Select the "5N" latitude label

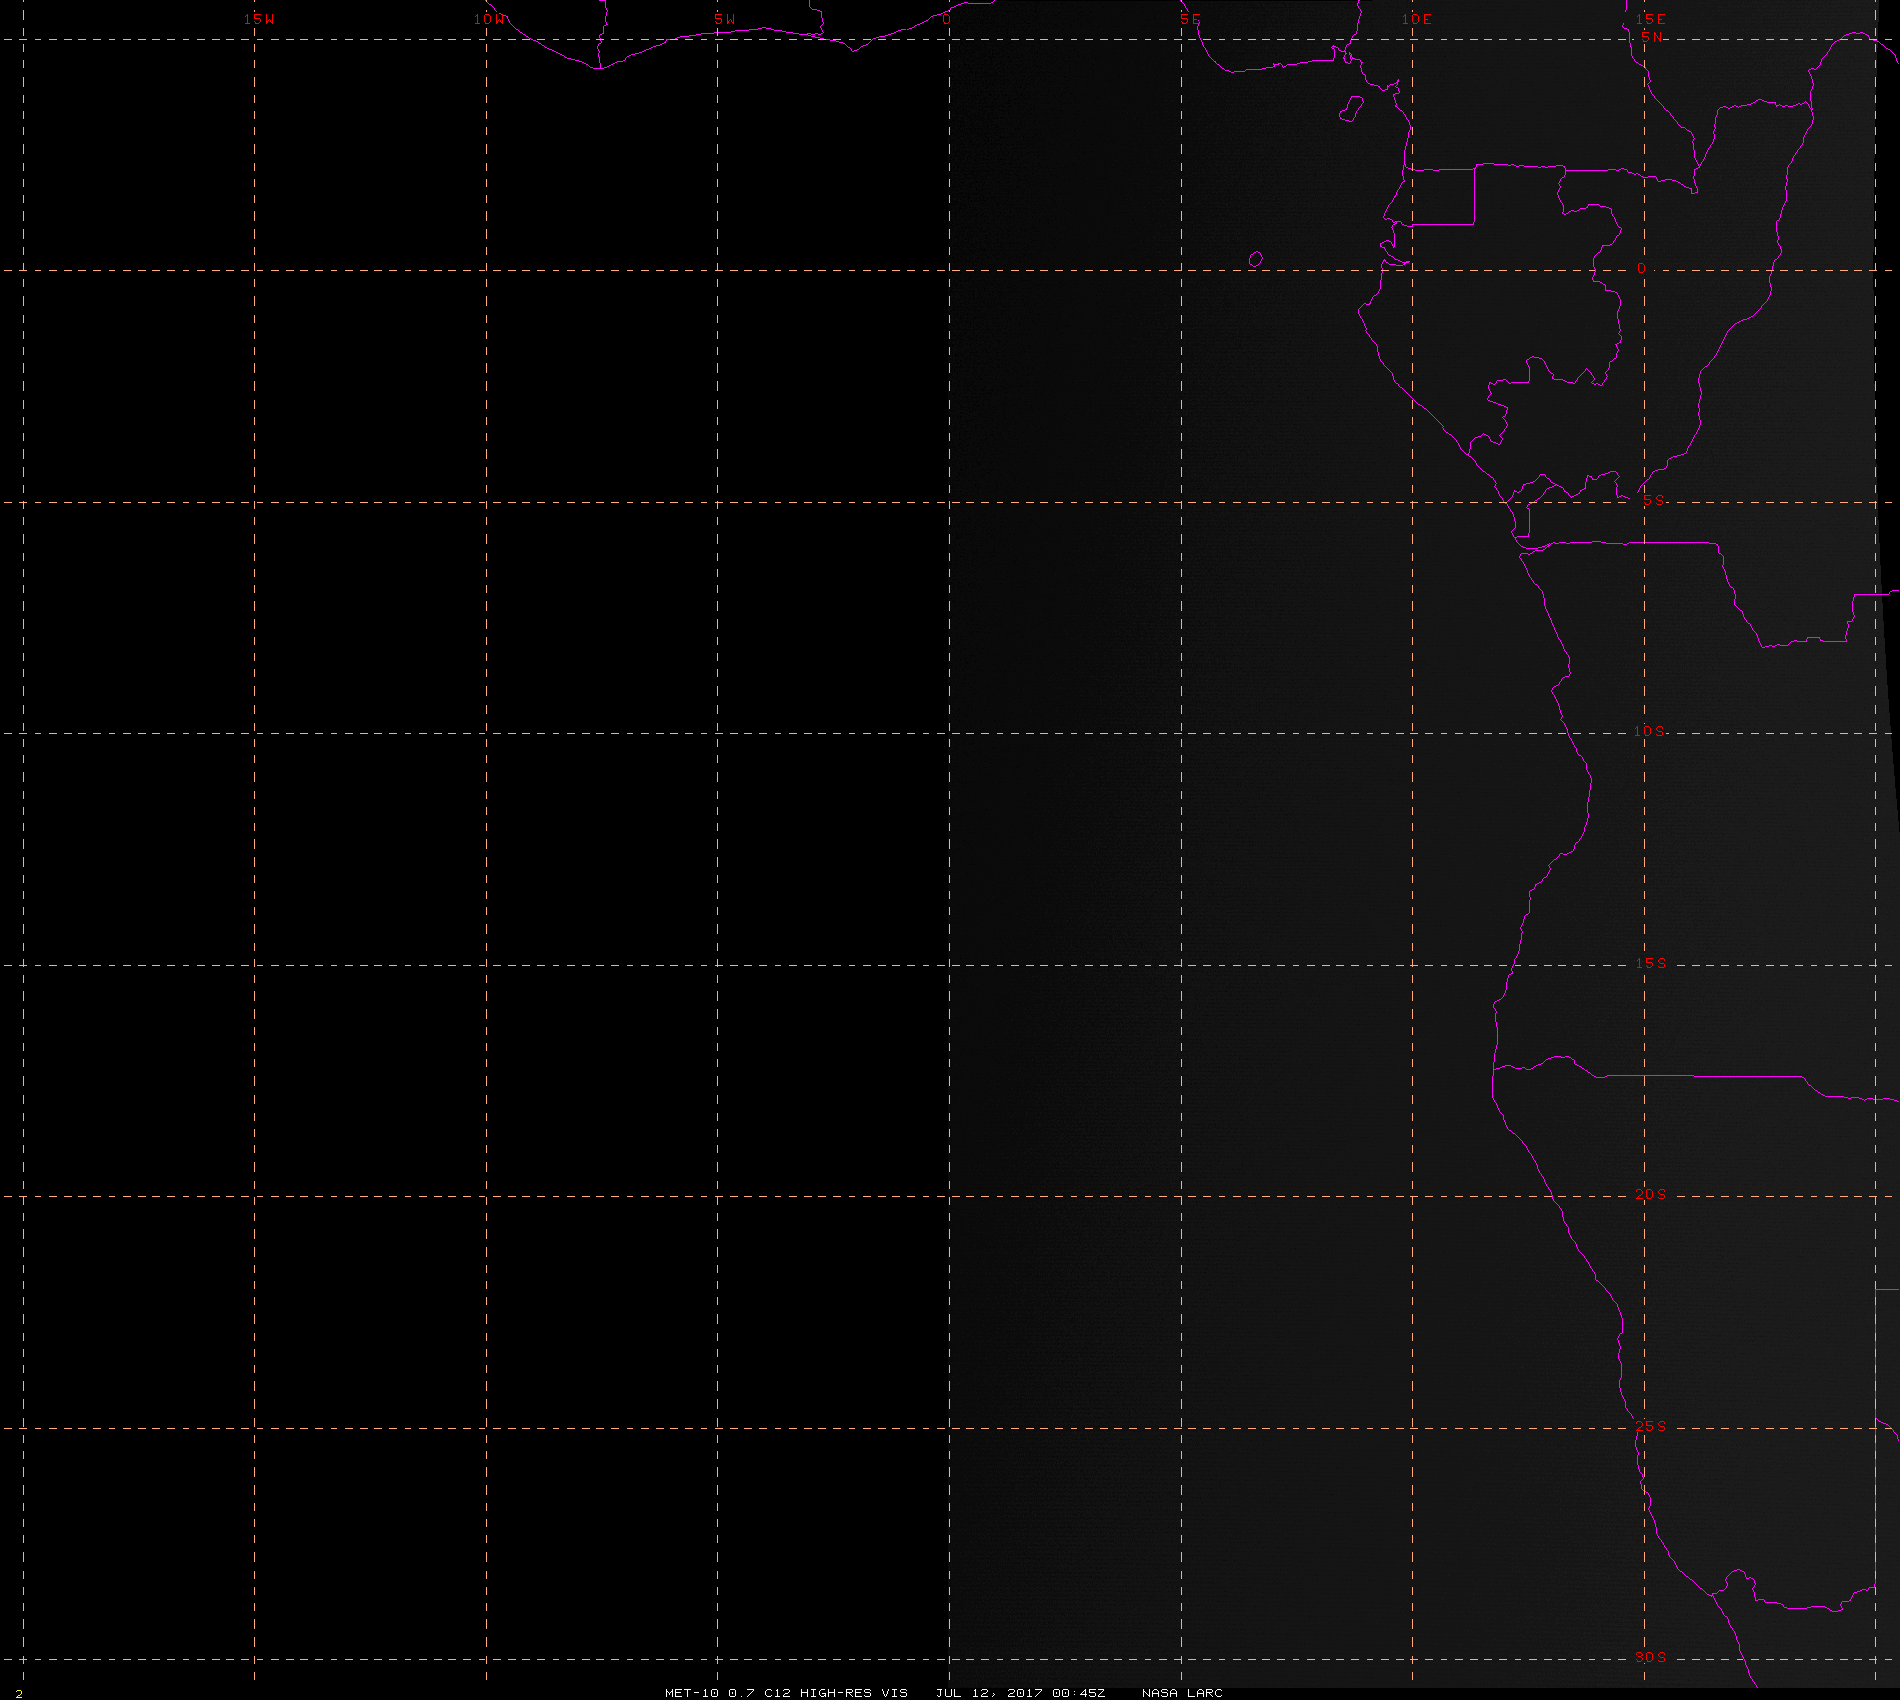point(1651,37)
